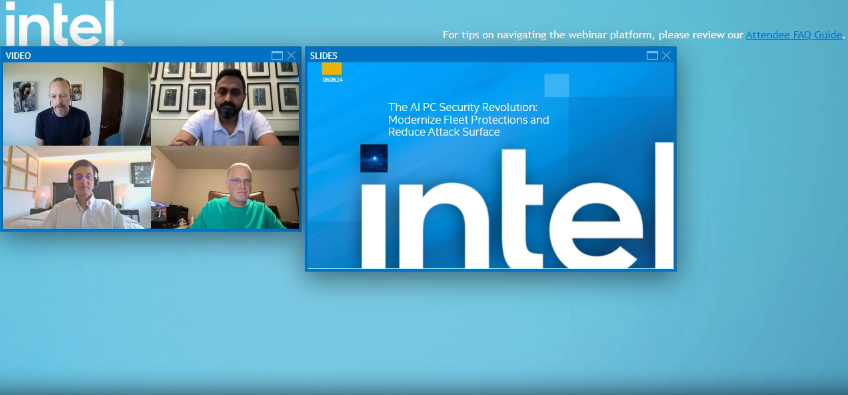Select the VIDEO panel title label
The height and width of the screenshot is (395, 848).
click(x=18, y=56)
